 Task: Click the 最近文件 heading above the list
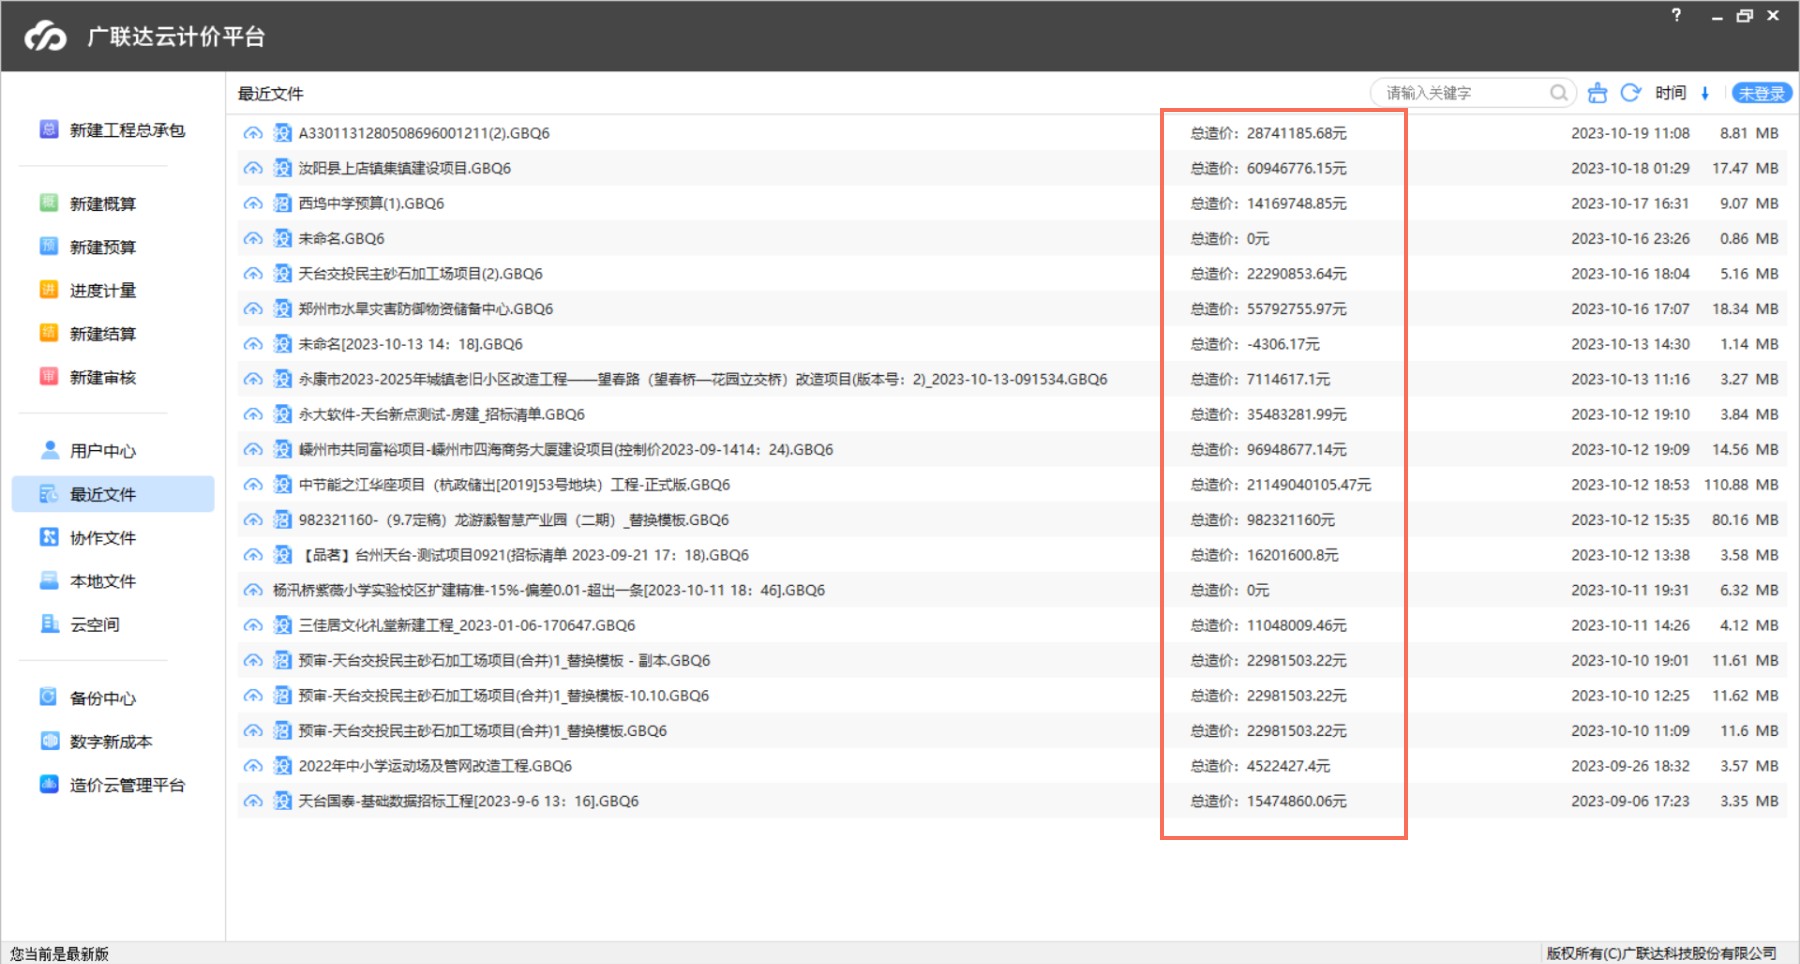pyautogui.click(x=270, y=94)
